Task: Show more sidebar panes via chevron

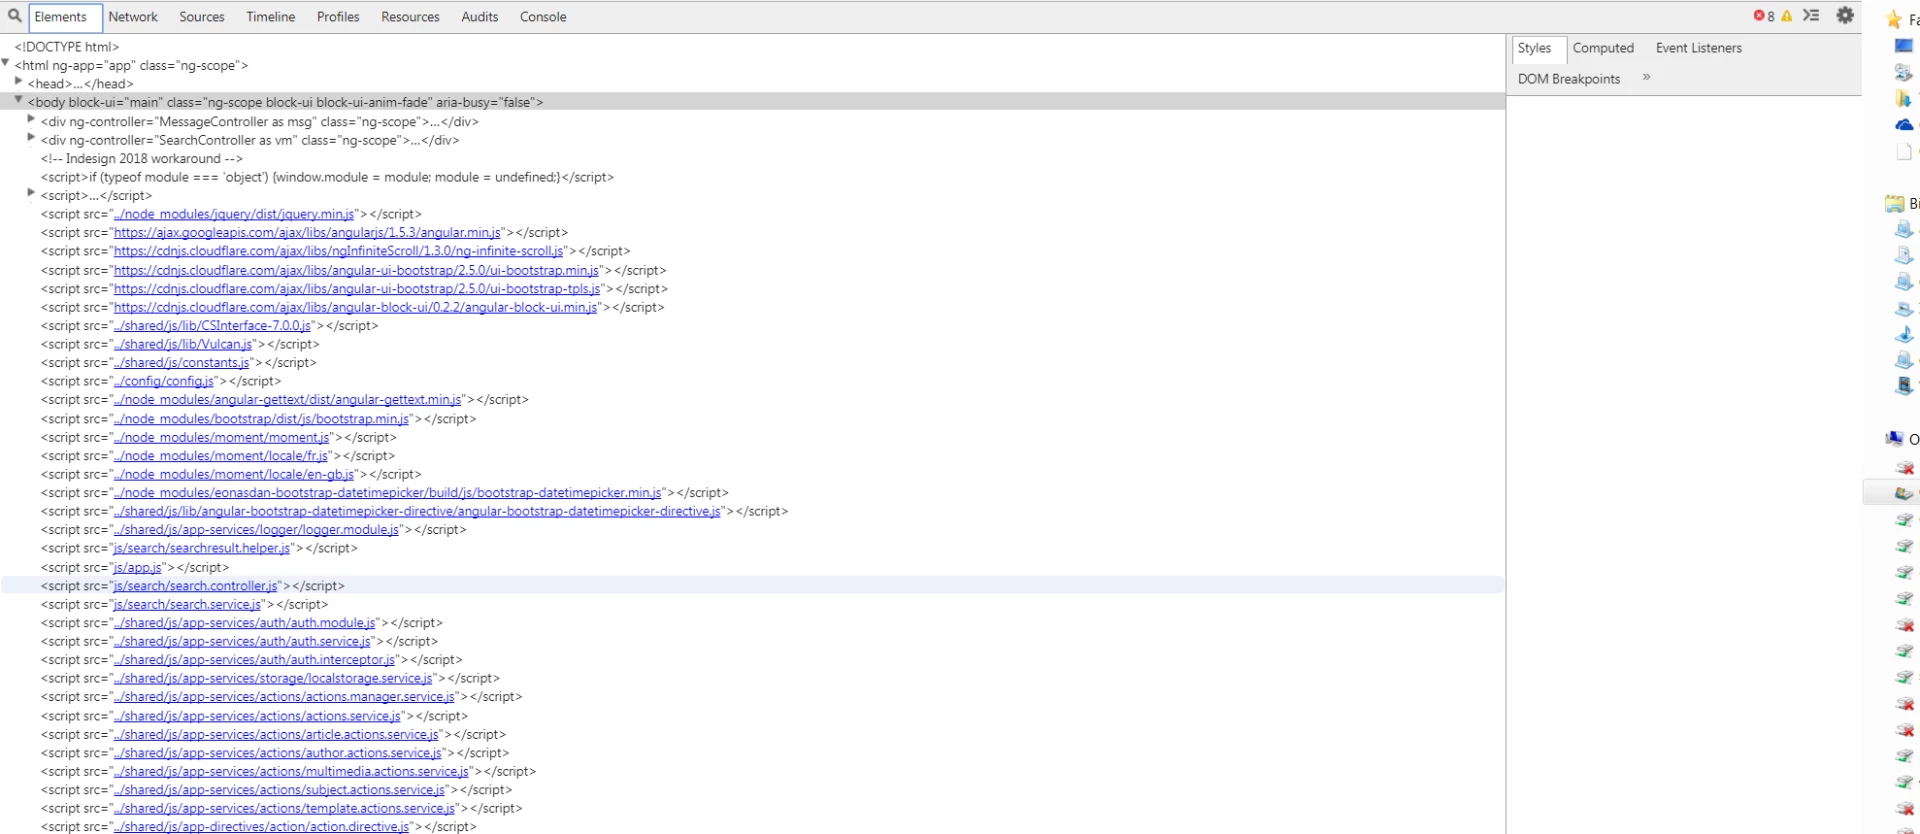Action: (x=1646, y=77)
